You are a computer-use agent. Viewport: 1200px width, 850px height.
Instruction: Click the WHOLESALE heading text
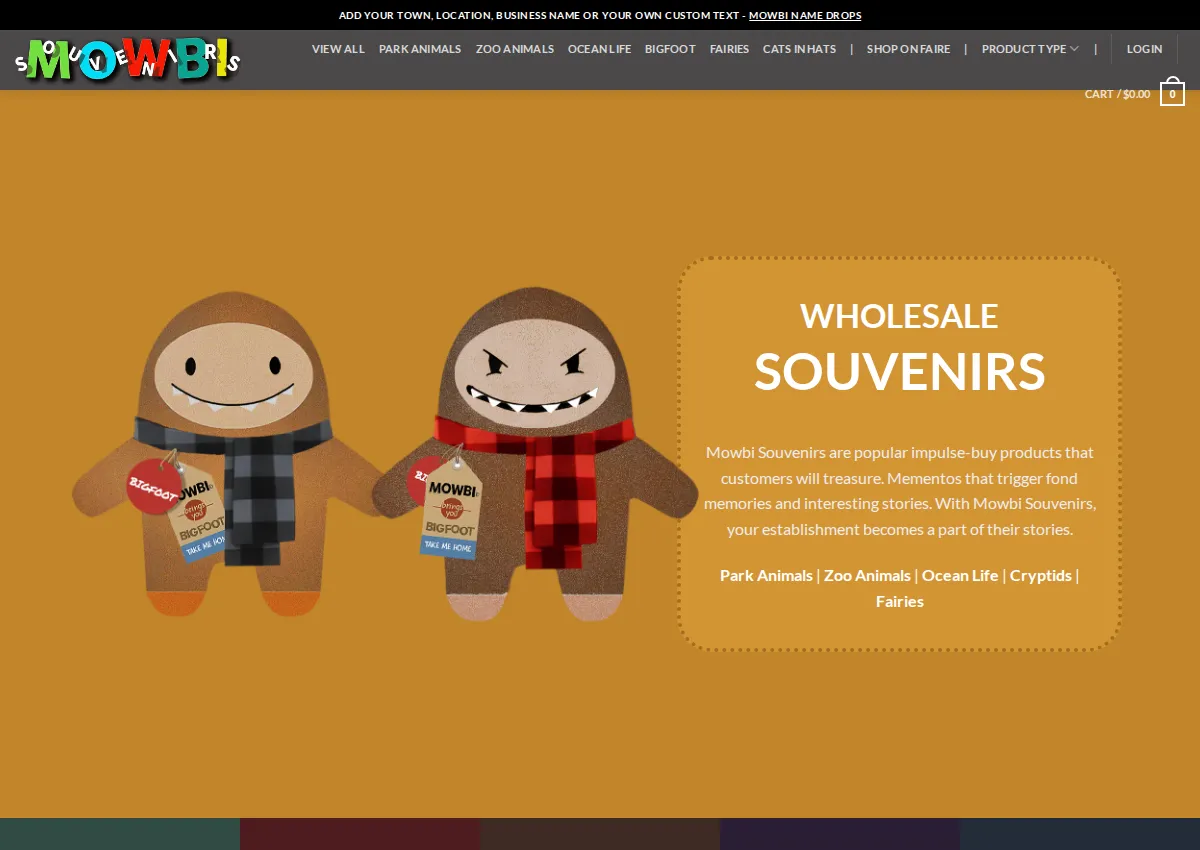point(899,316)
